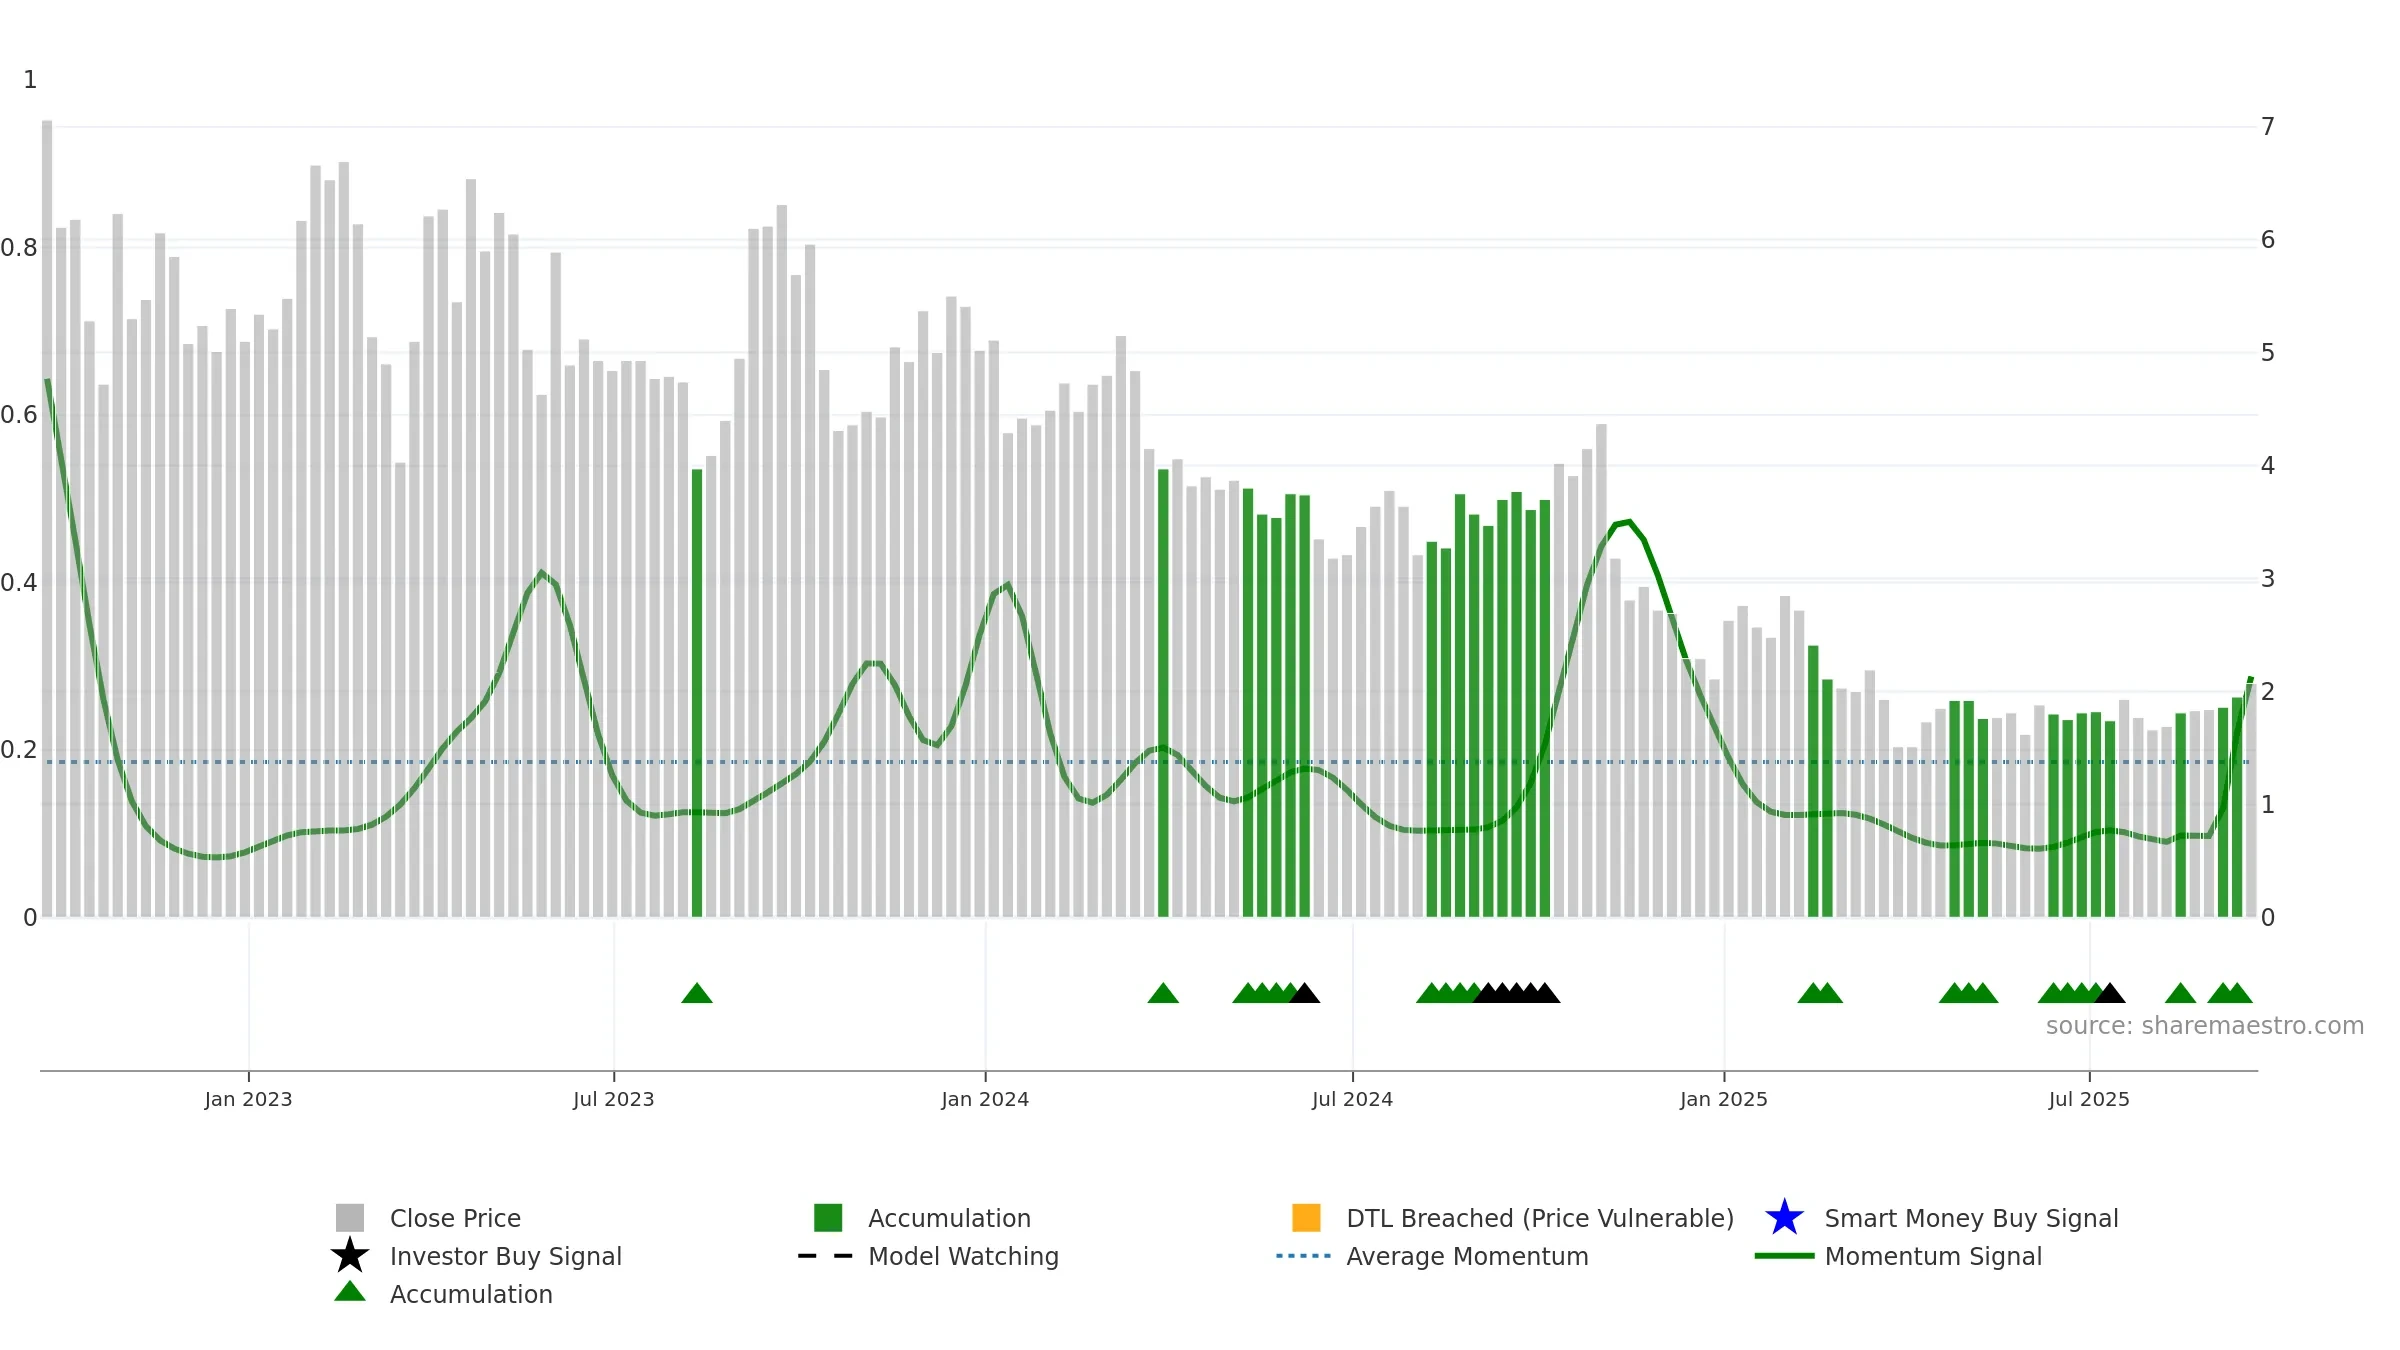Click the green Accumulation triangle legend icon
2400x1350 pixels.
click(x=350, y=1291)
